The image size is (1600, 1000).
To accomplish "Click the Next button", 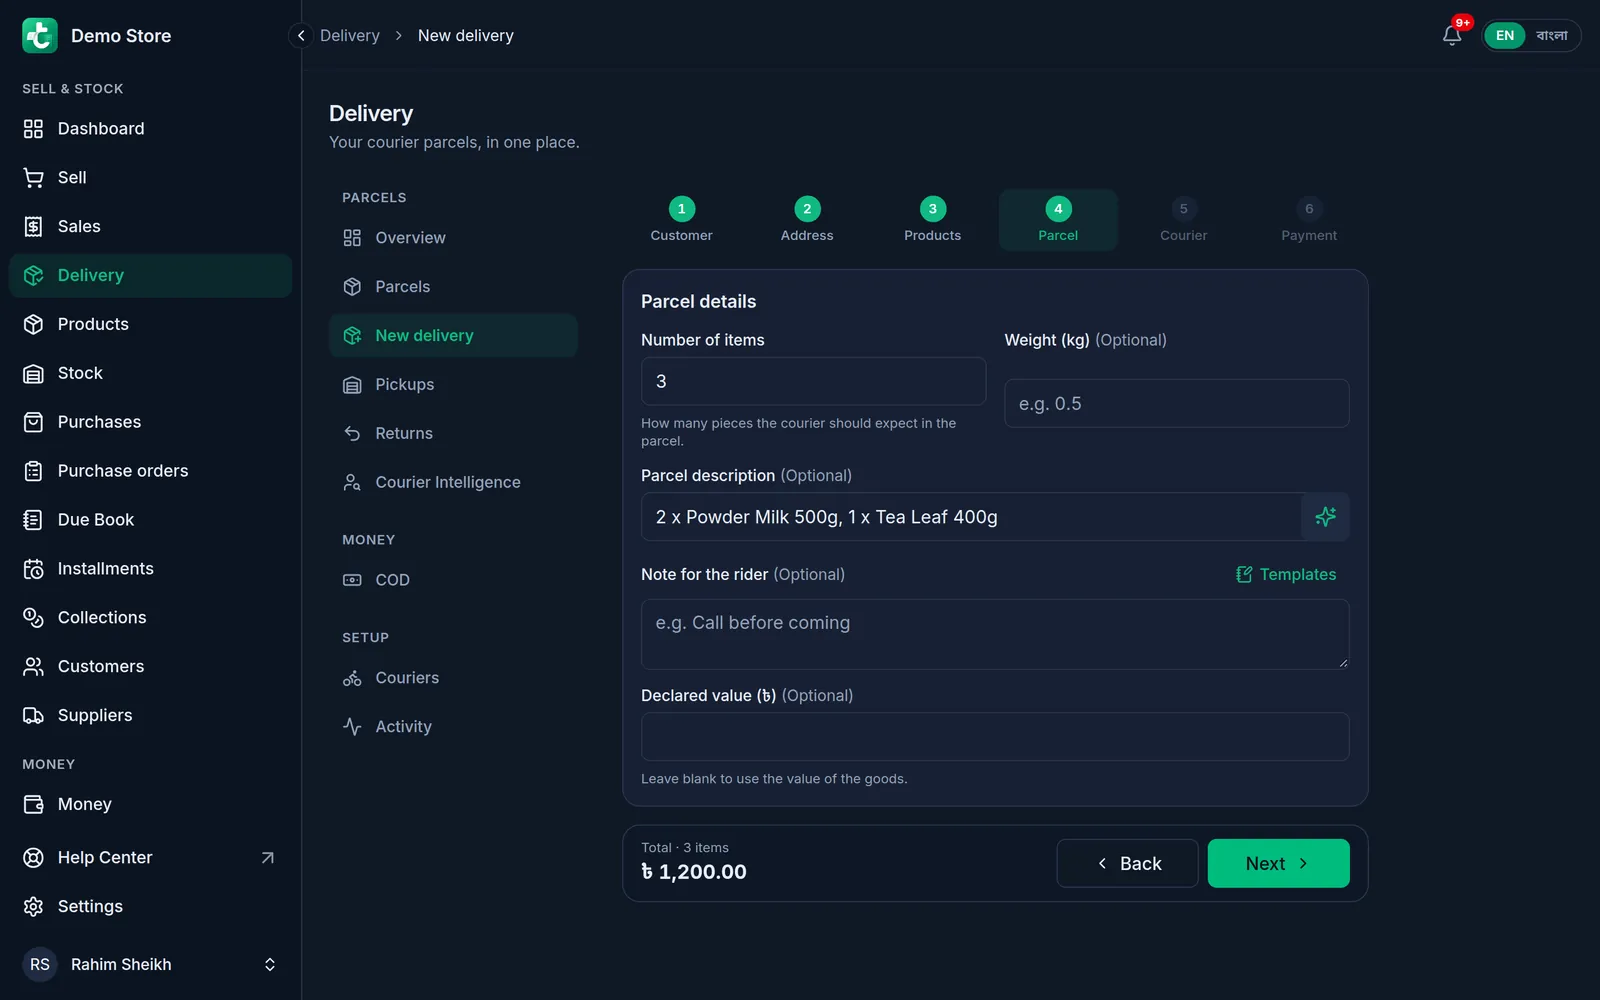I will point(1278,863).
